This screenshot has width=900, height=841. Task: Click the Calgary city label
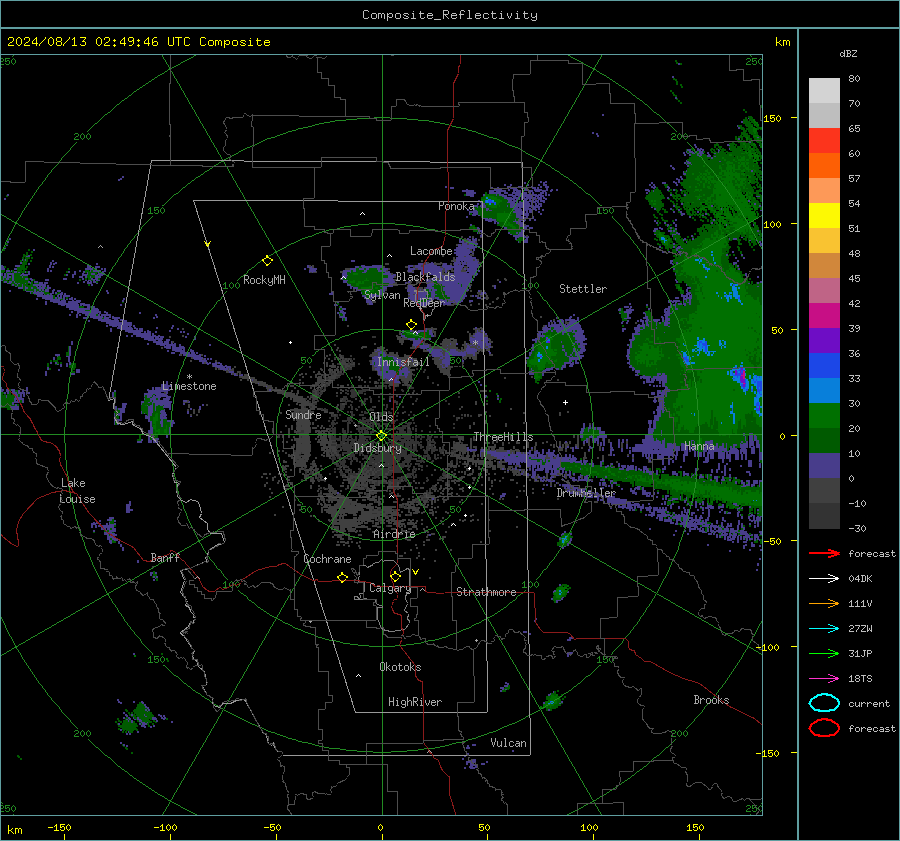(x=390, y=588)
